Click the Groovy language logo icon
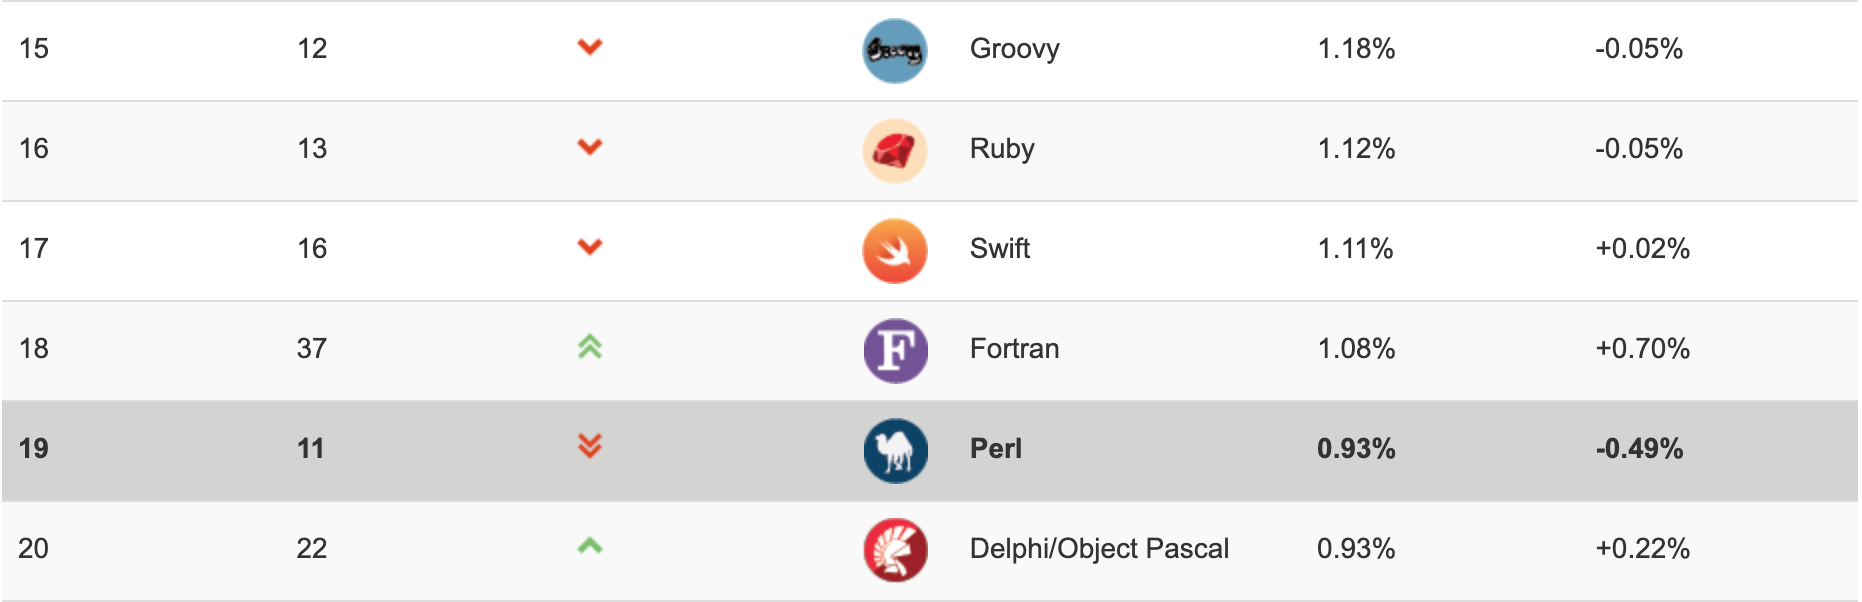Screen dimensions: 1862x602 pos(894,50)
